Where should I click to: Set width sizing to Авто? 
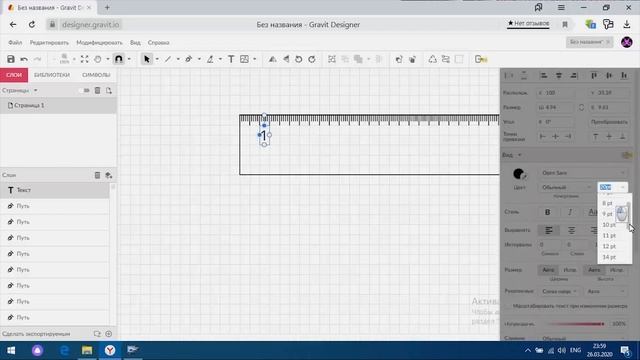click(x=548, y=270)
